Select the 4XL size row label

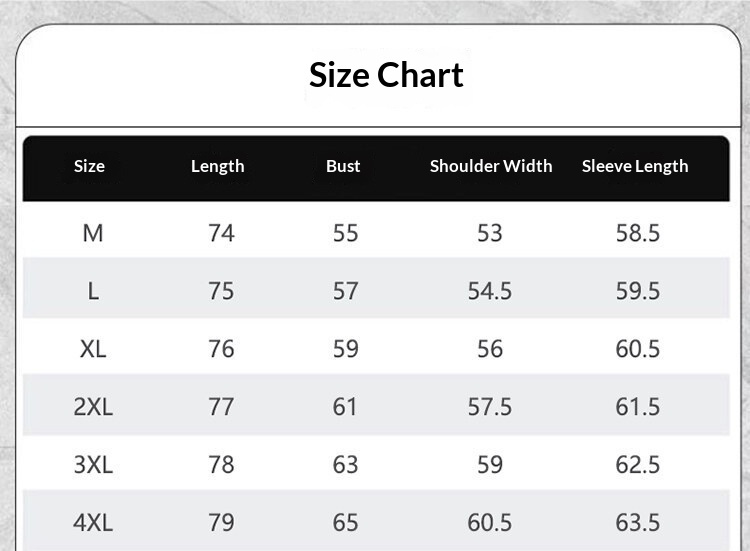93,522
